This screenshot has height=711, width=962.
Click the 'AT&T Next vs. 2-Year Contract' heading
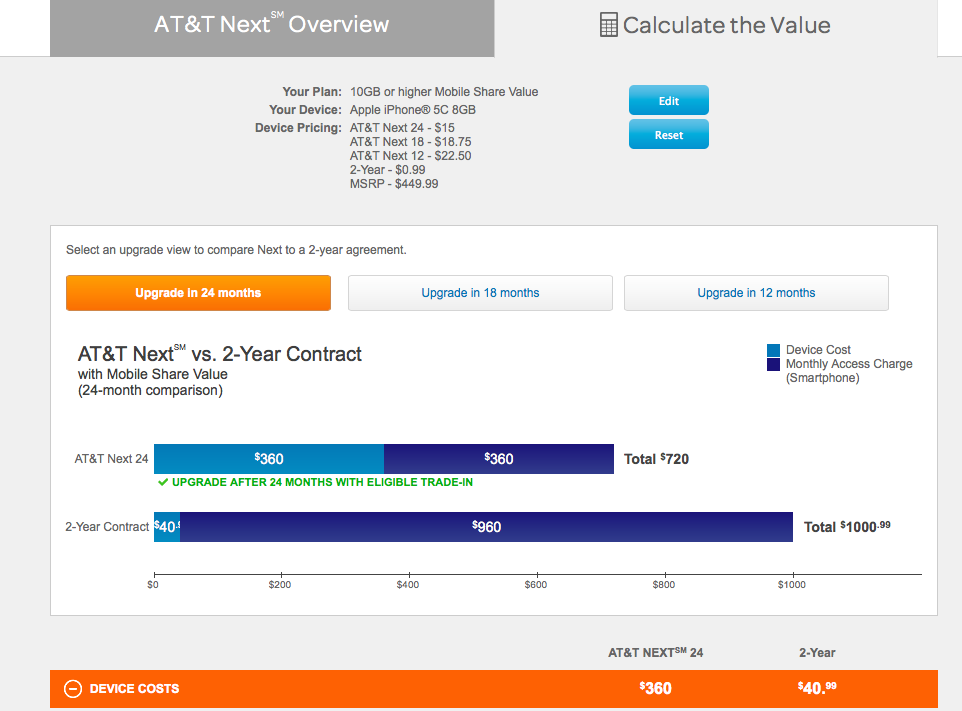click(x=220, y=354)
